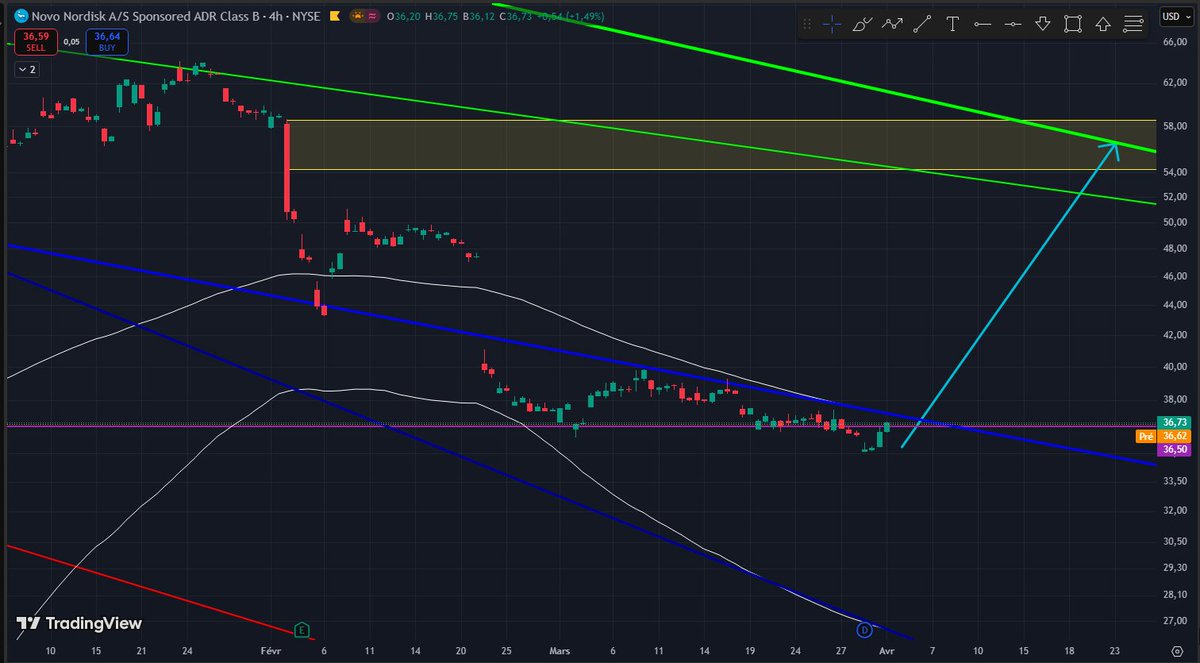Click the yellow flag symbol icon

(x=334, y=17)
